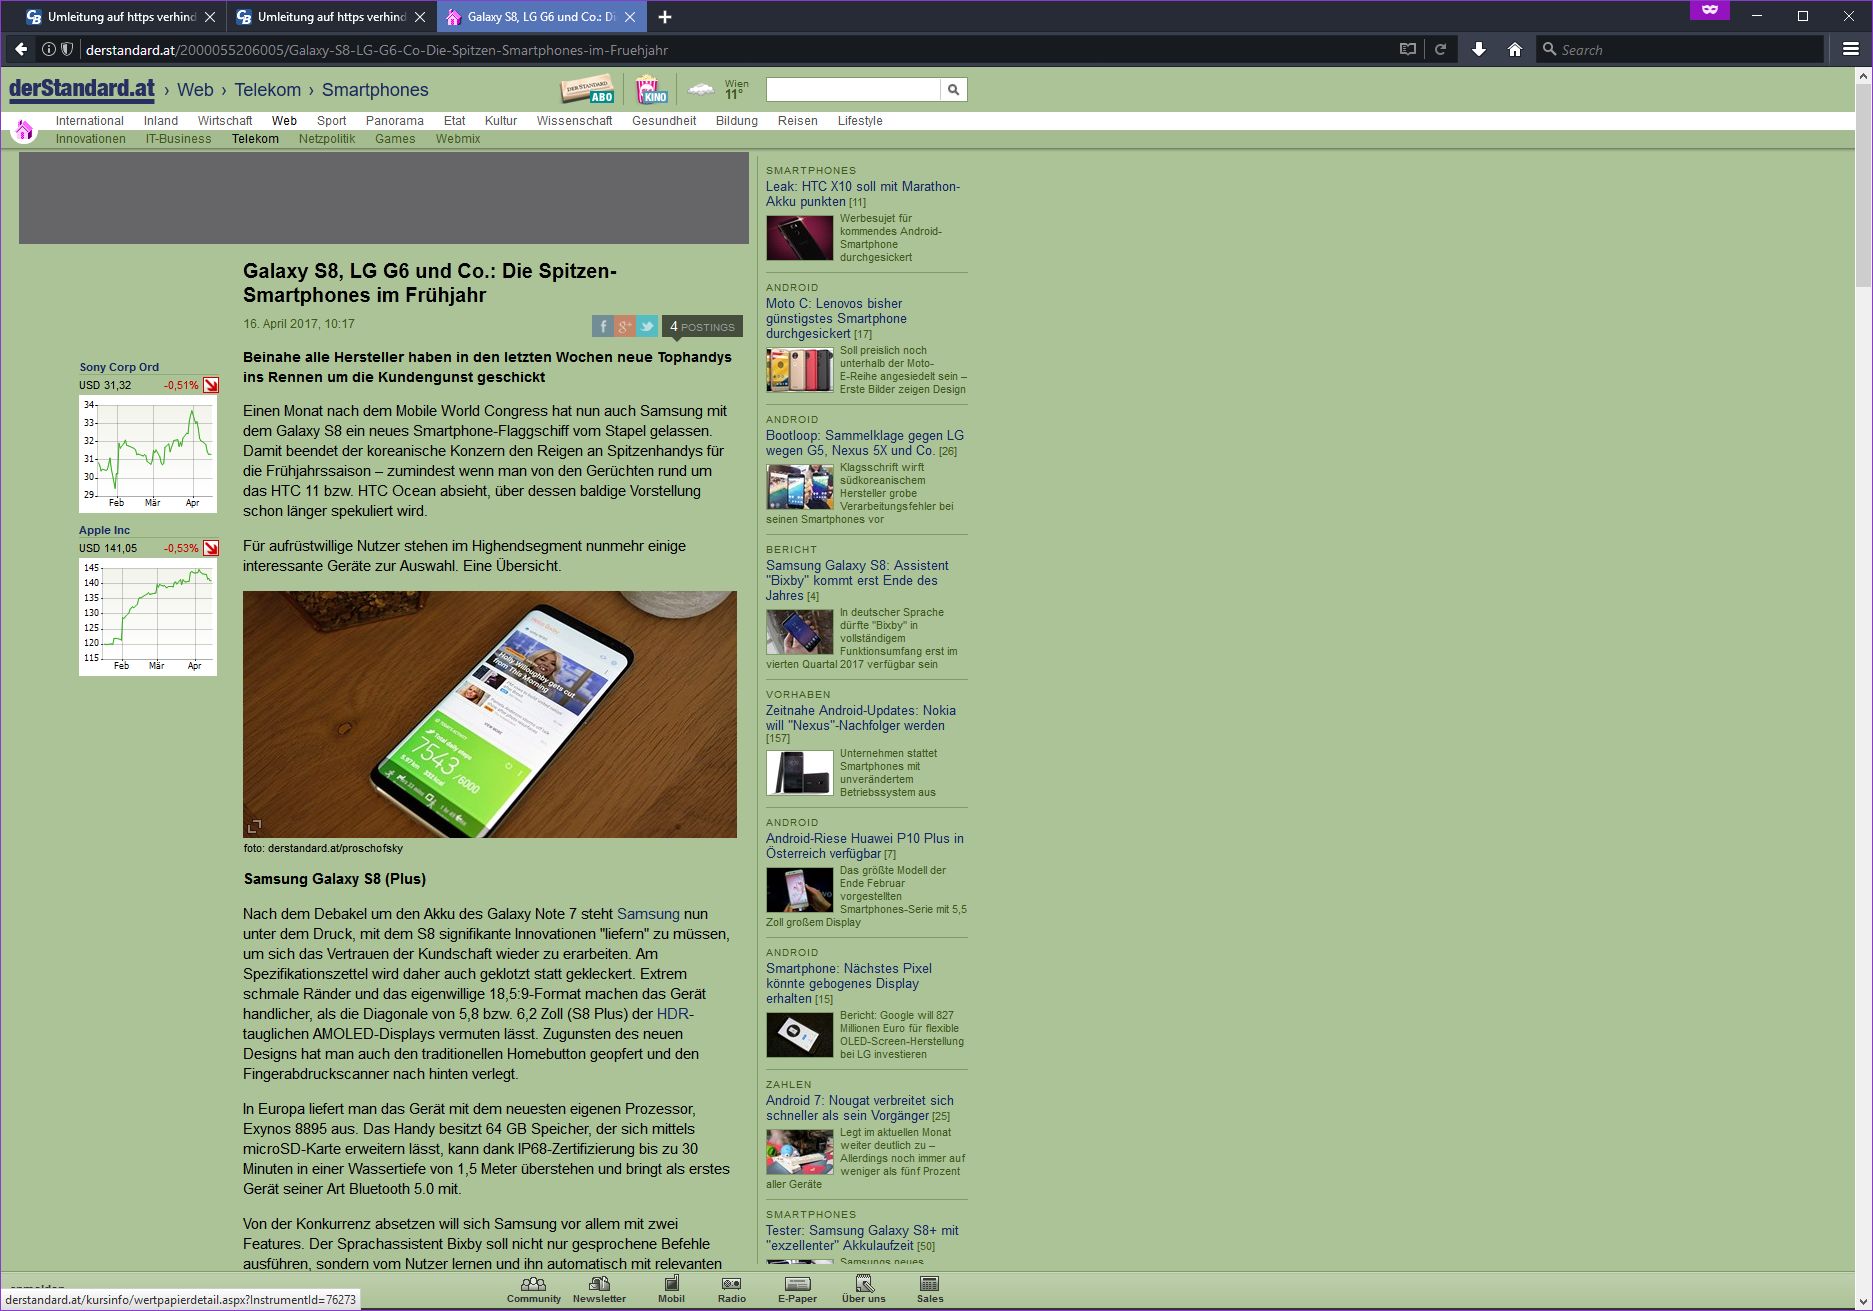Select the IT-Business submenu item
The height and width of the screenshot is (1311, 1873).
178,139
